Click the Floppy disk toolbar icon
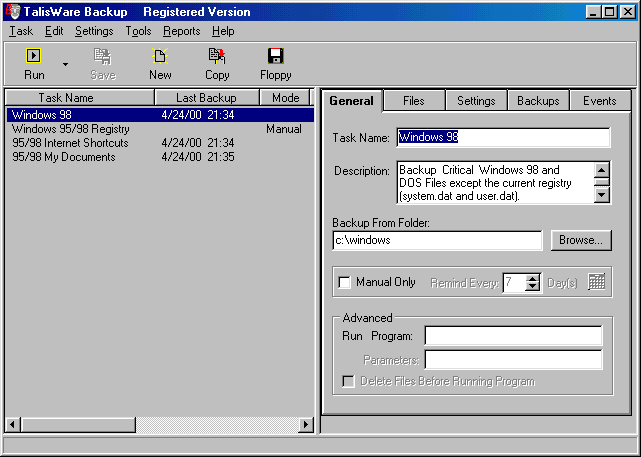The width and height of the screenshot is (641, 457). (276, 56)
